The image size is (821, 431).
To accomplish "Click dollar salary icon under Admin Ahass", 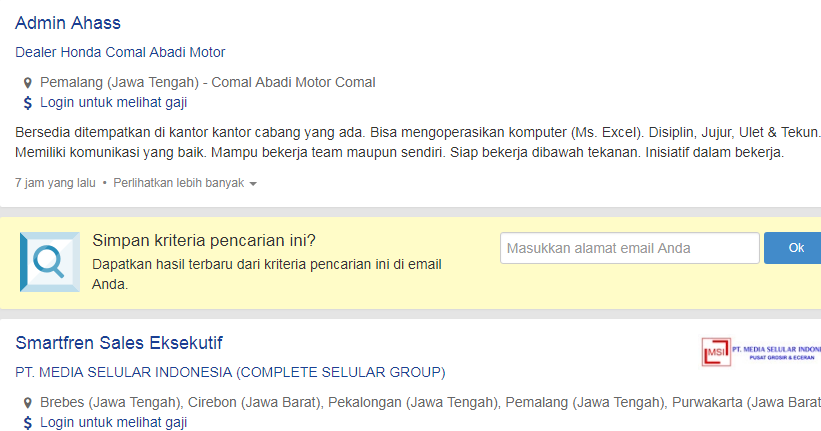I will point(28,102).
